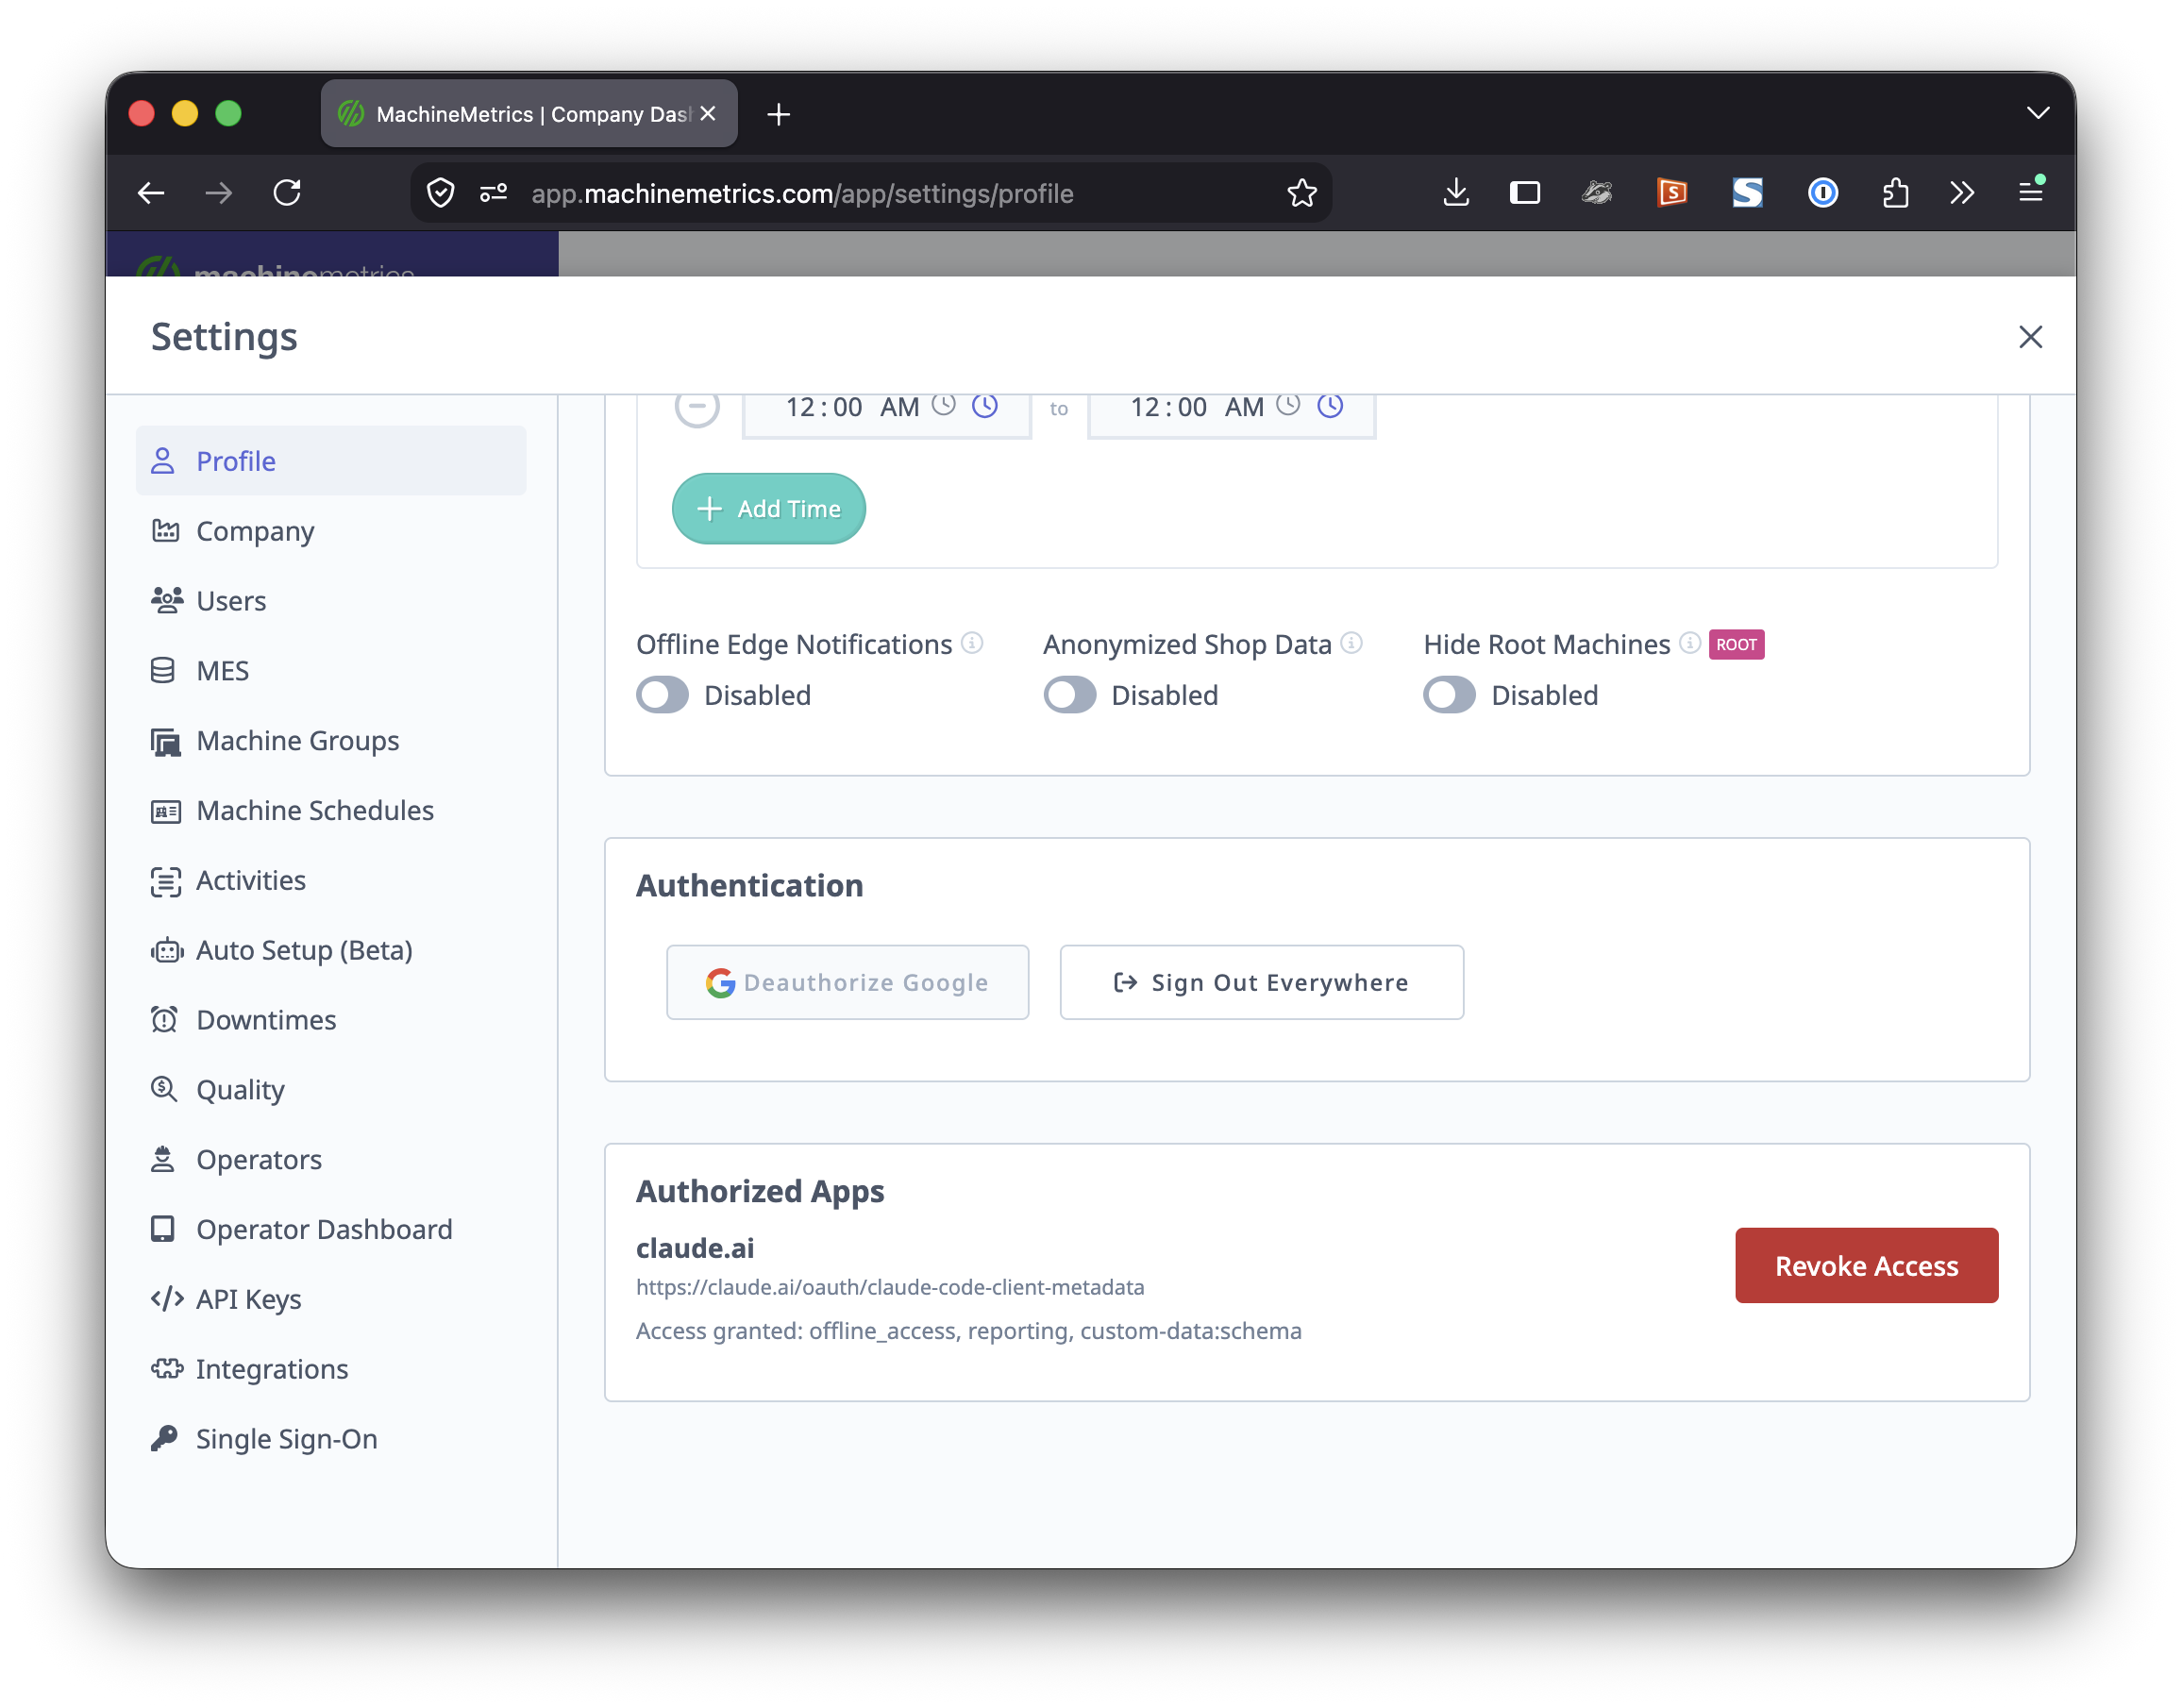This screenshot has height=1708, width=2182.
Task: Open a new browser tab
Action: coord(778,115)
